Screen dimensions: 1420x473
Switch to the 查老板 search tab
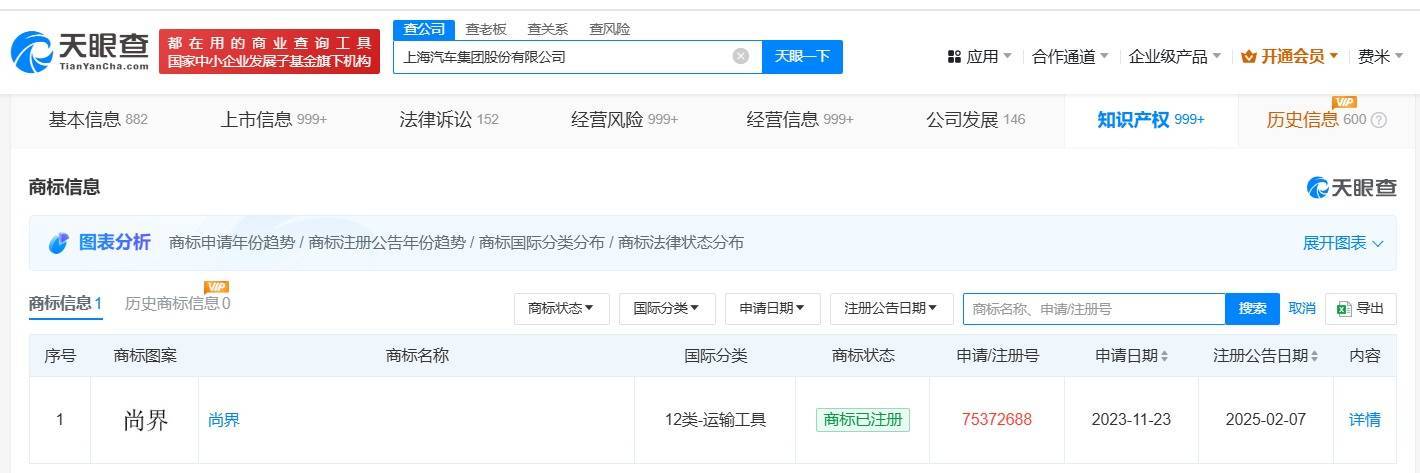(486, 29)
